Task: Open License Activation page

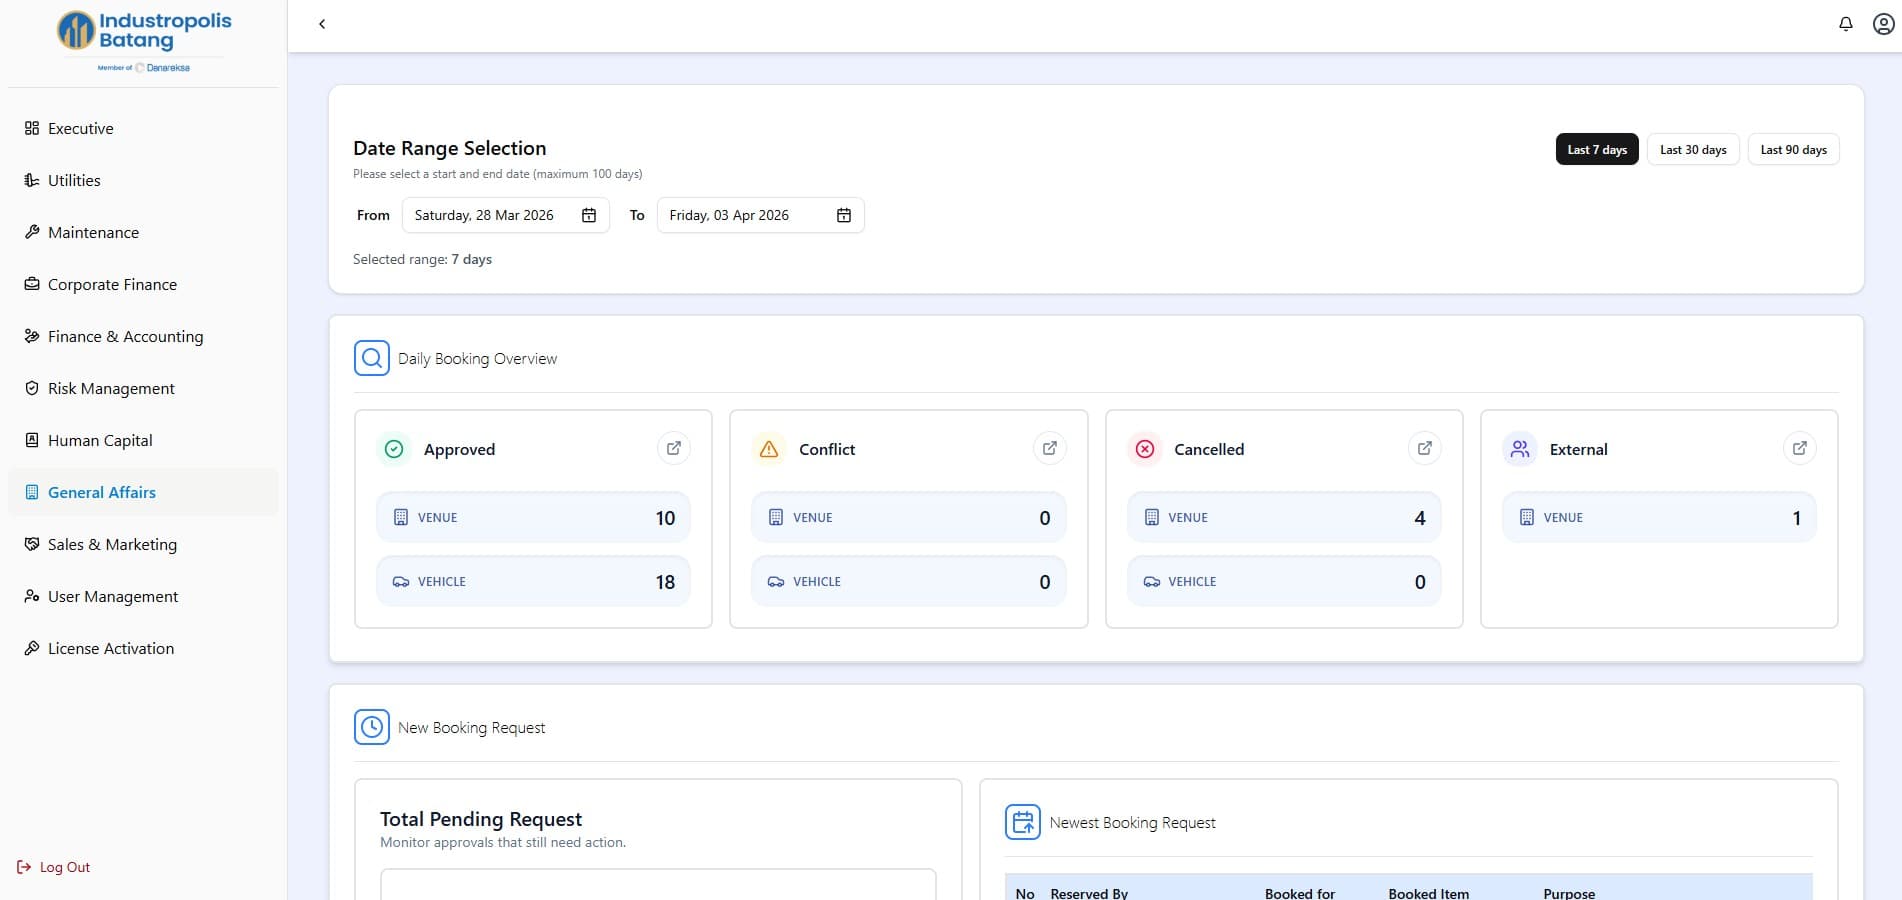Action: 143,648
